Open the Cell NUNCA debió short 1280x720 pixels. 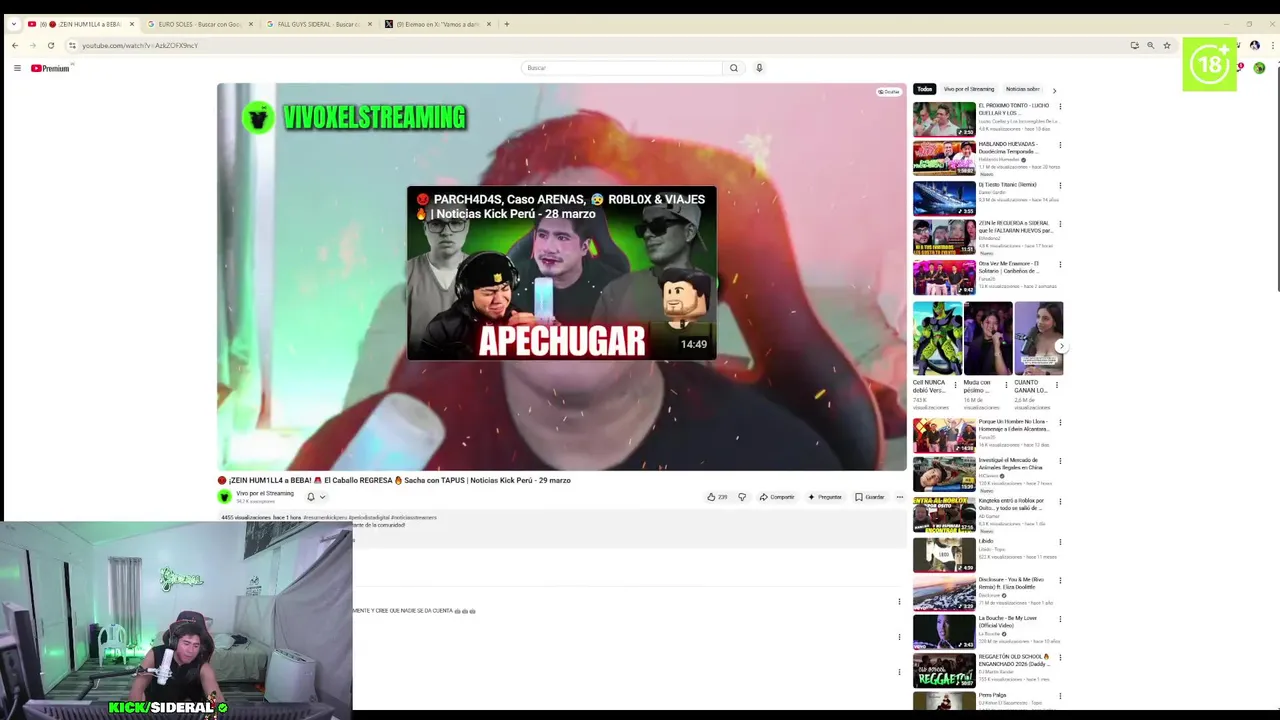click(937, 340)
